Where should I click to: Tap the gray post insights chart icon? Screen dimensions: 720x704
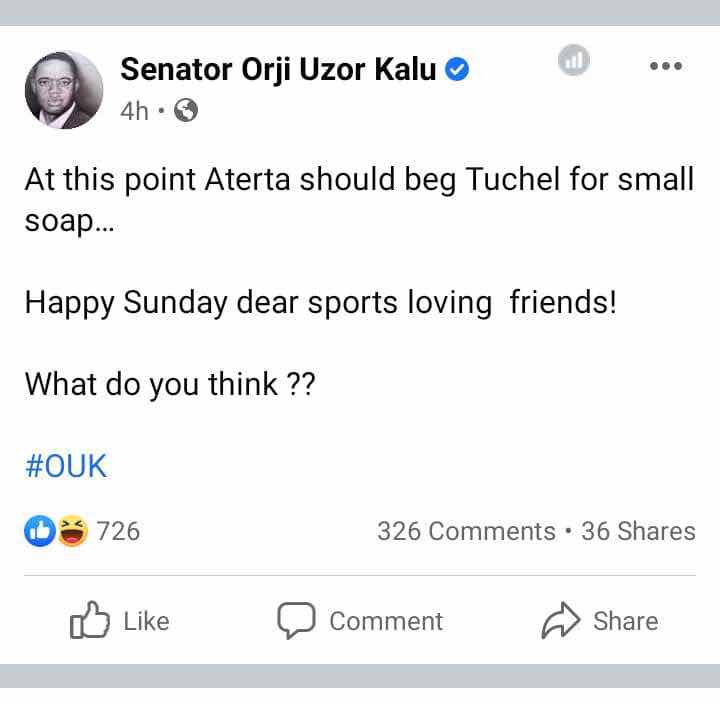(574, 60)
